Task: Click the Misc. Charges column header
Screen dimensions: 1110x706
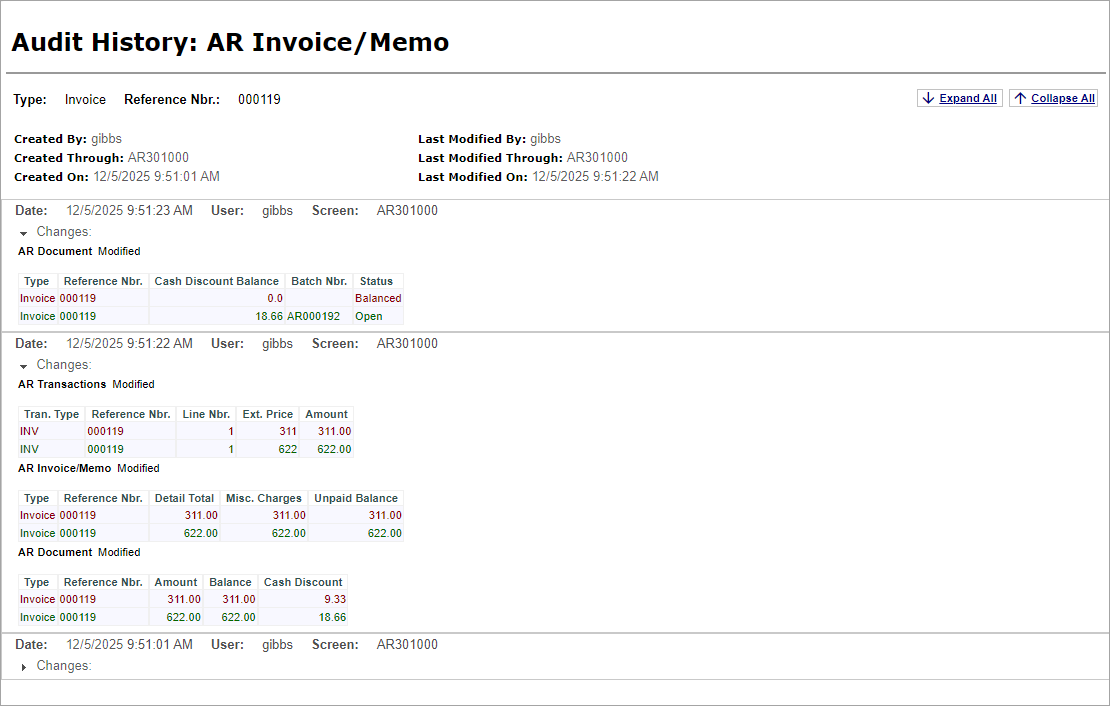Action: pyautogui.click(x=264, y=499)
